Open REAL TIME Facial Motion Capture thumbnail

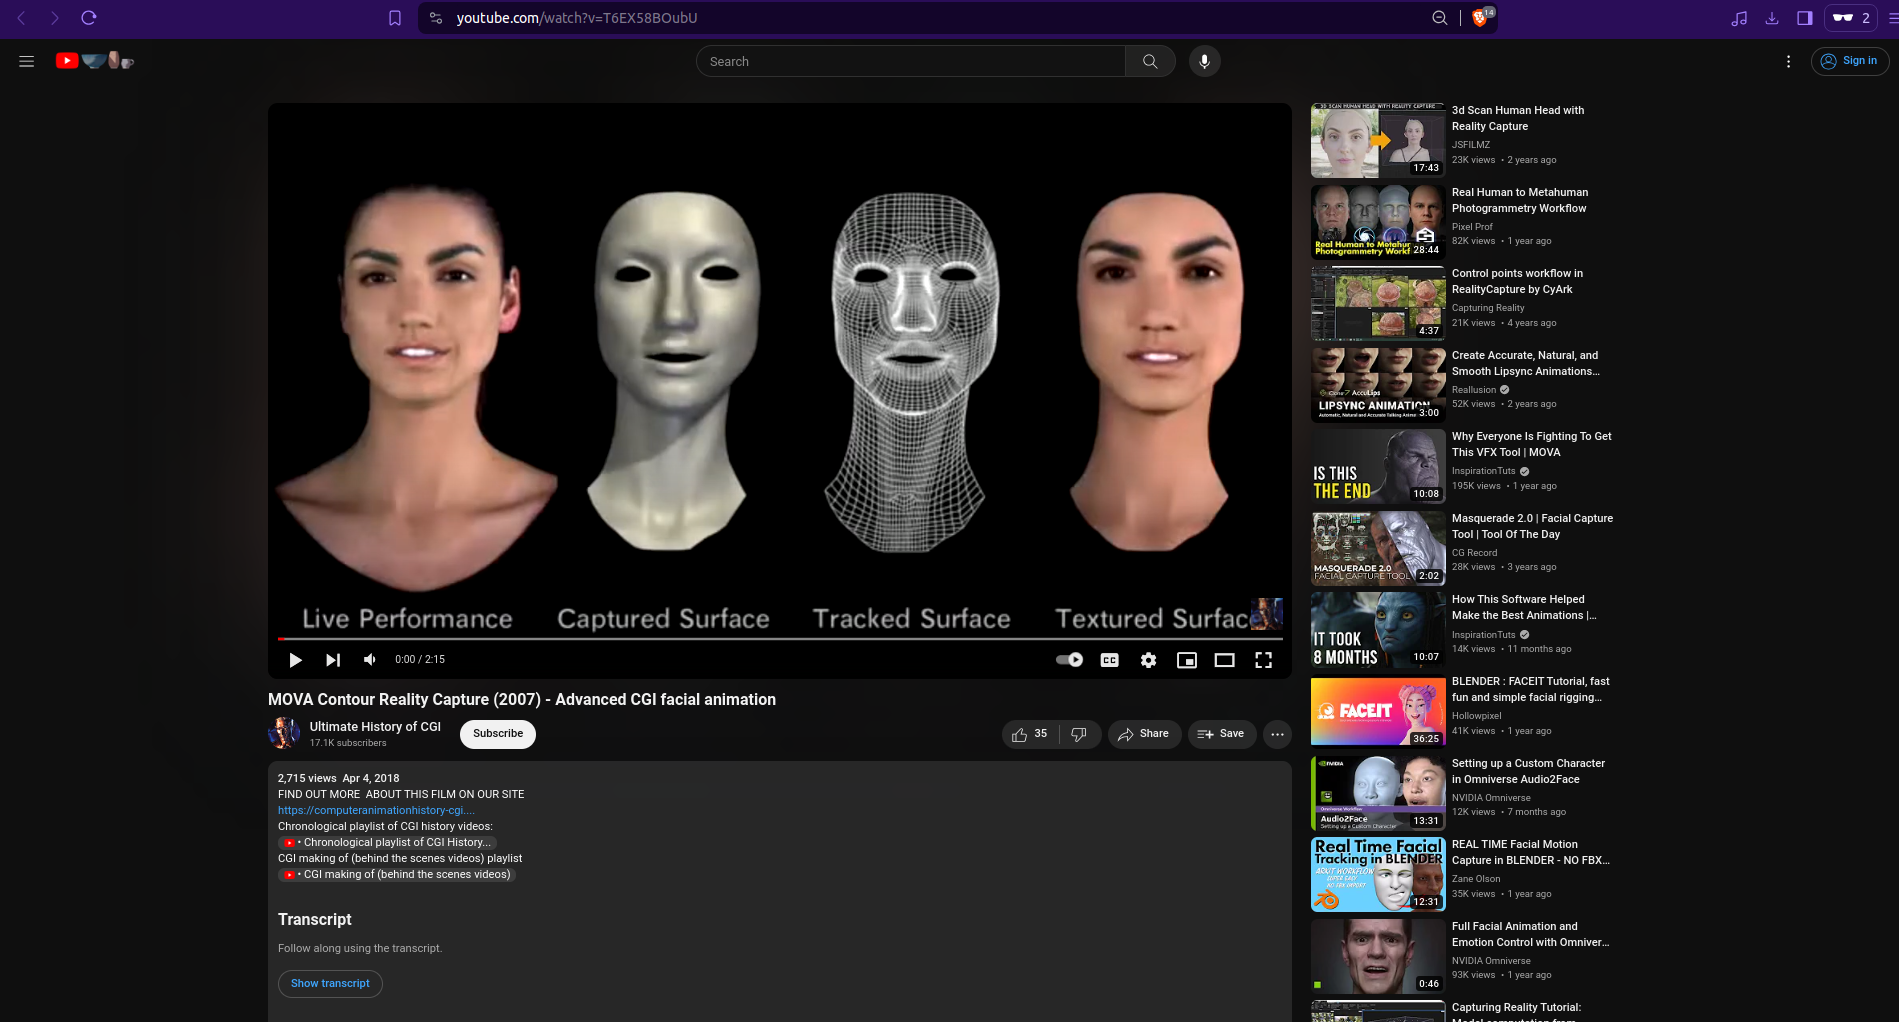tap(1378, 874)
